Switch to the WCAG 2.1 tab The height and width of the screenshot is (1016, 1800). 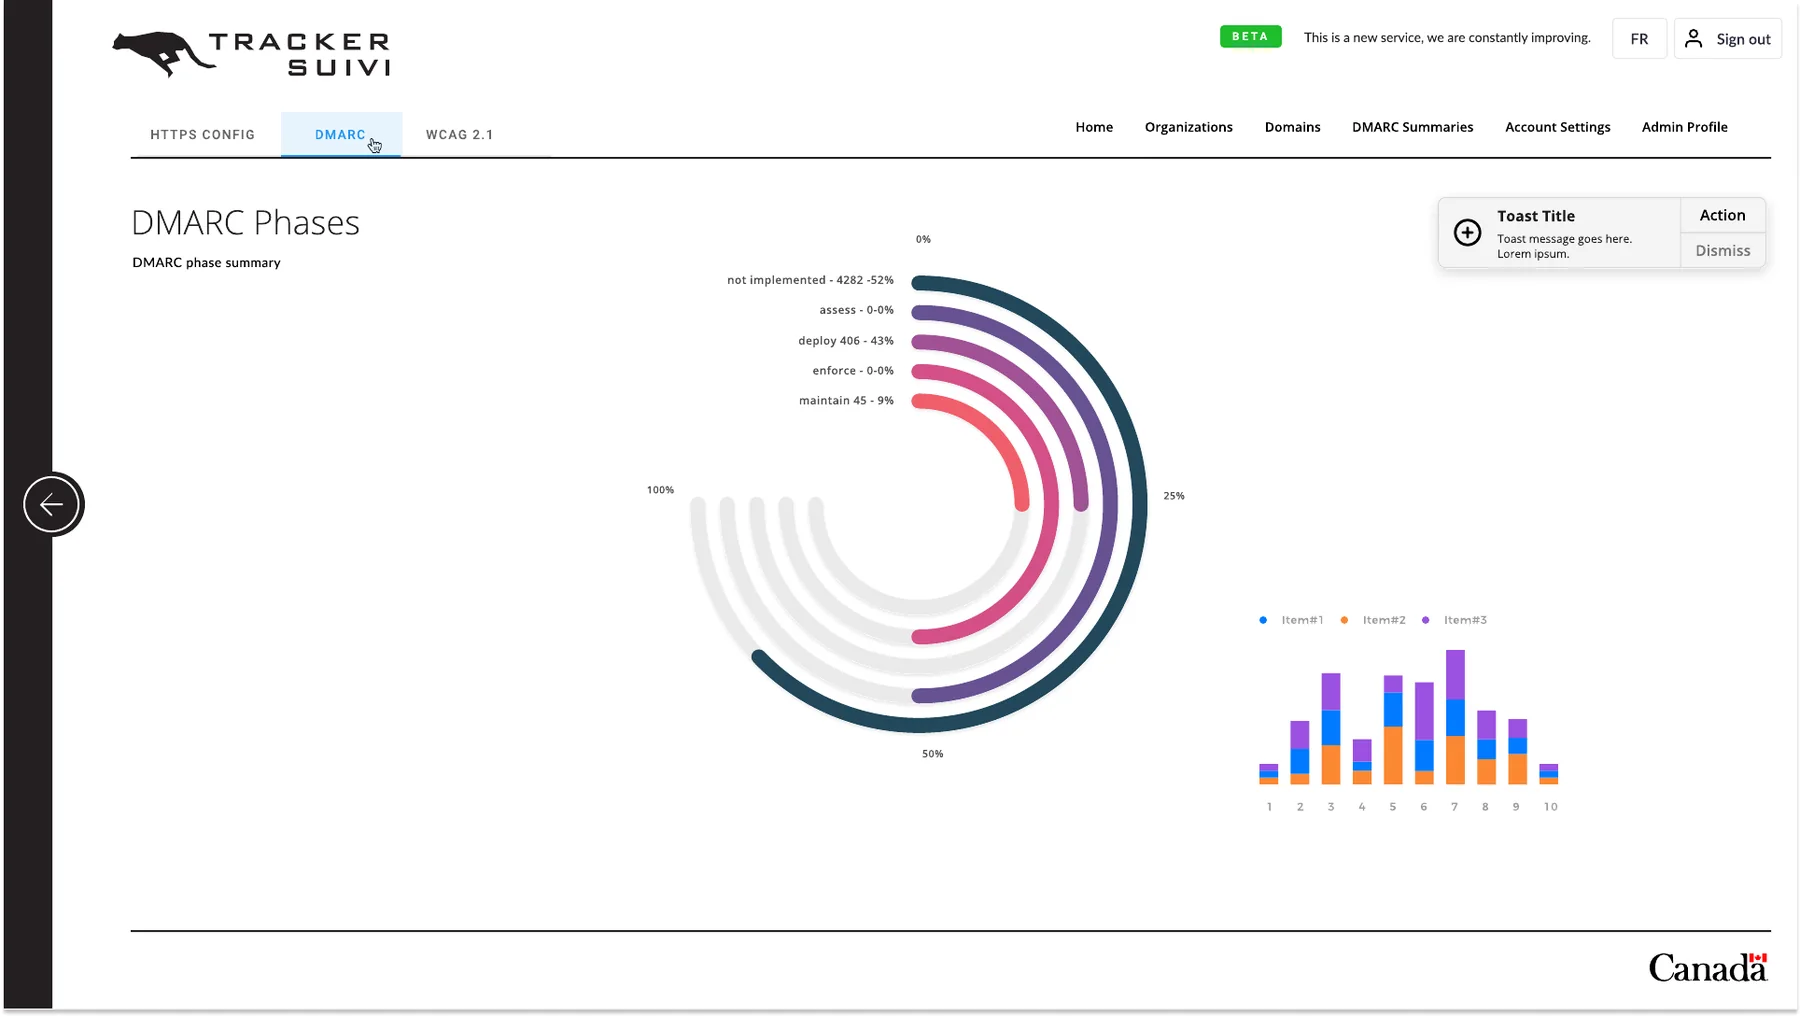(x=460, y=134)
